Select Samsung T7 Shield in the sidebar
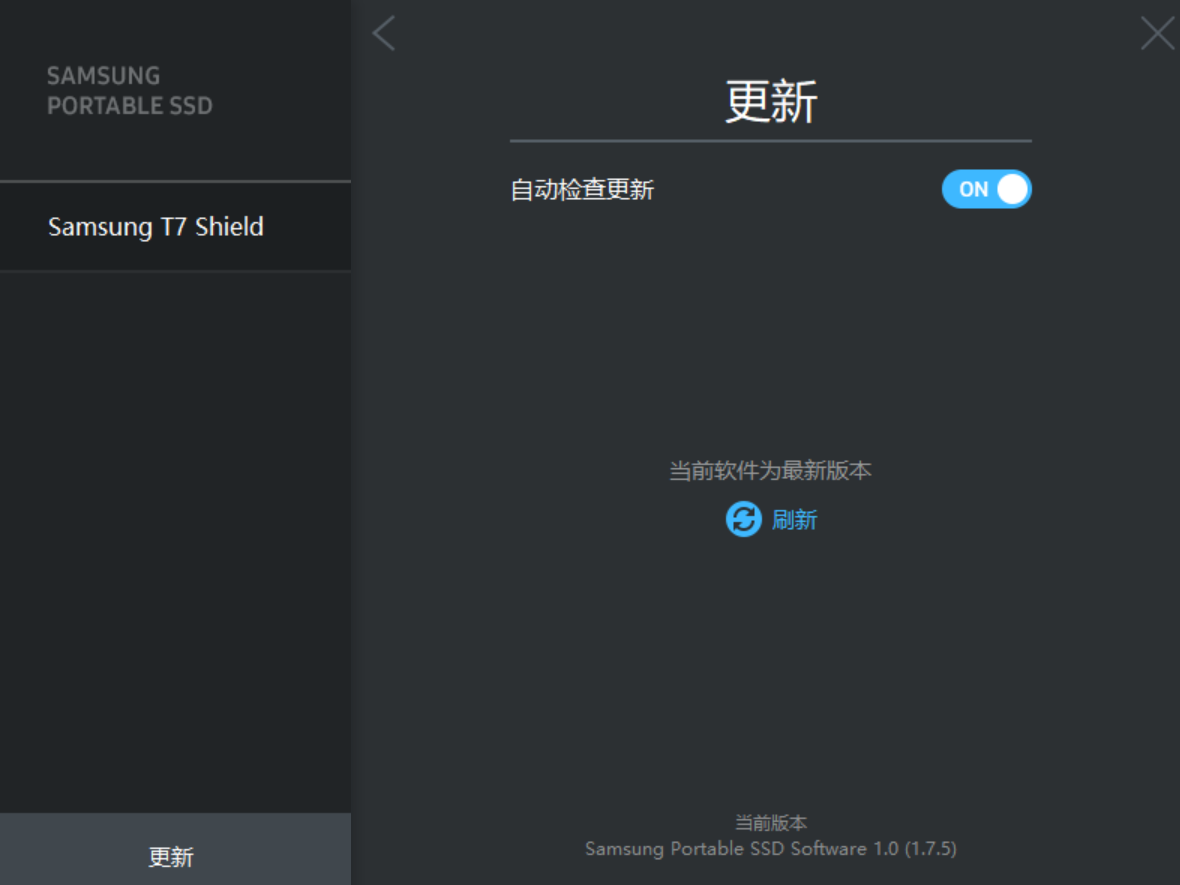 (175, 227)
